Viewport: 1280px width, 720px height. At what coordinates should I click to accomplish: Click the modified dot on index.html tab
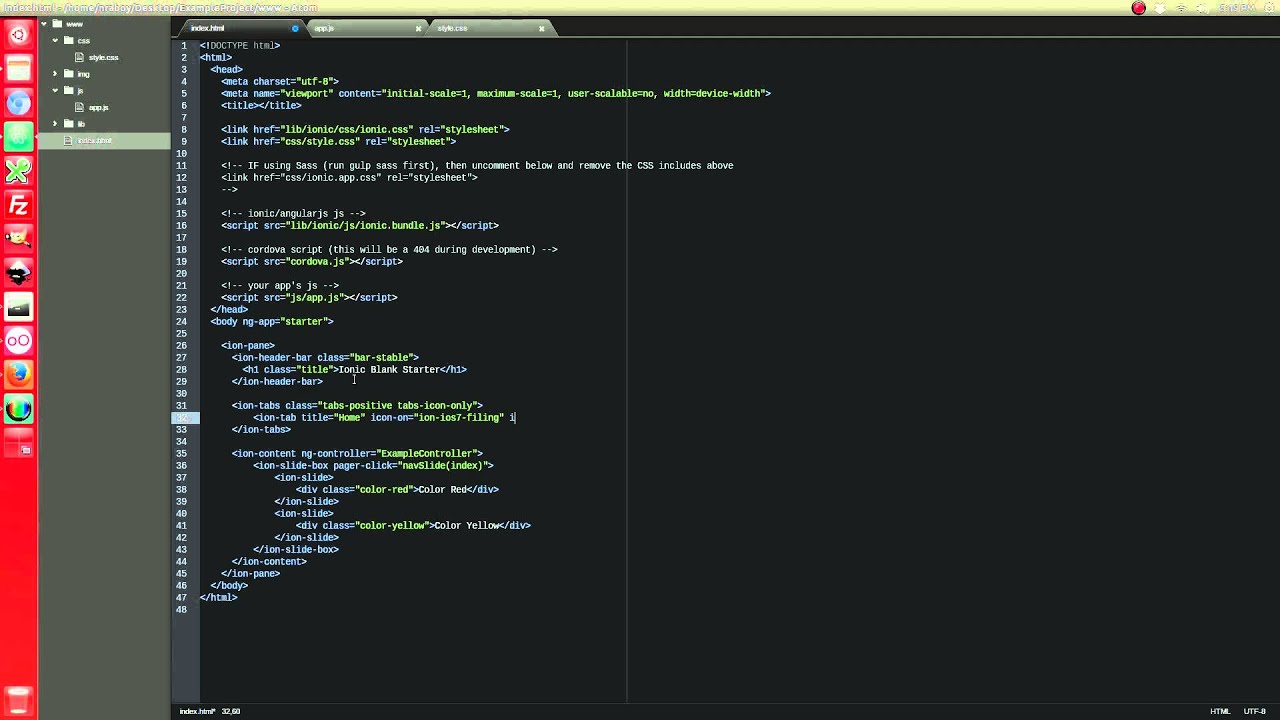point(295,28)
